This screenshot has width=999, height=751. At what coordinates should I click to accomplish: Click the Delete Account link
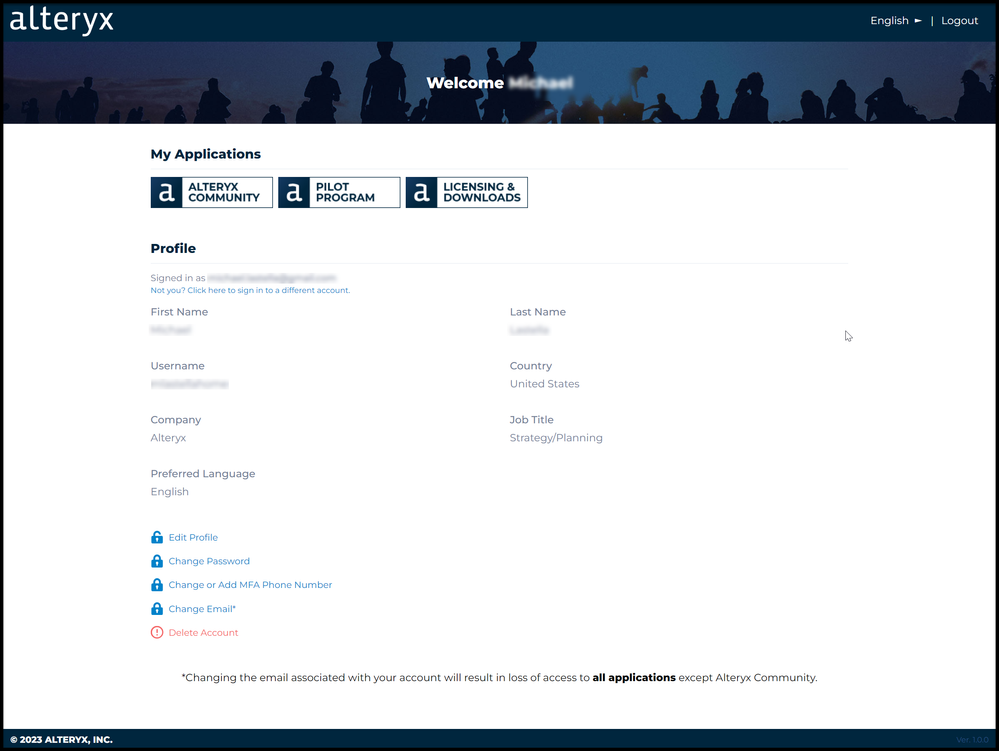point(203,633)
